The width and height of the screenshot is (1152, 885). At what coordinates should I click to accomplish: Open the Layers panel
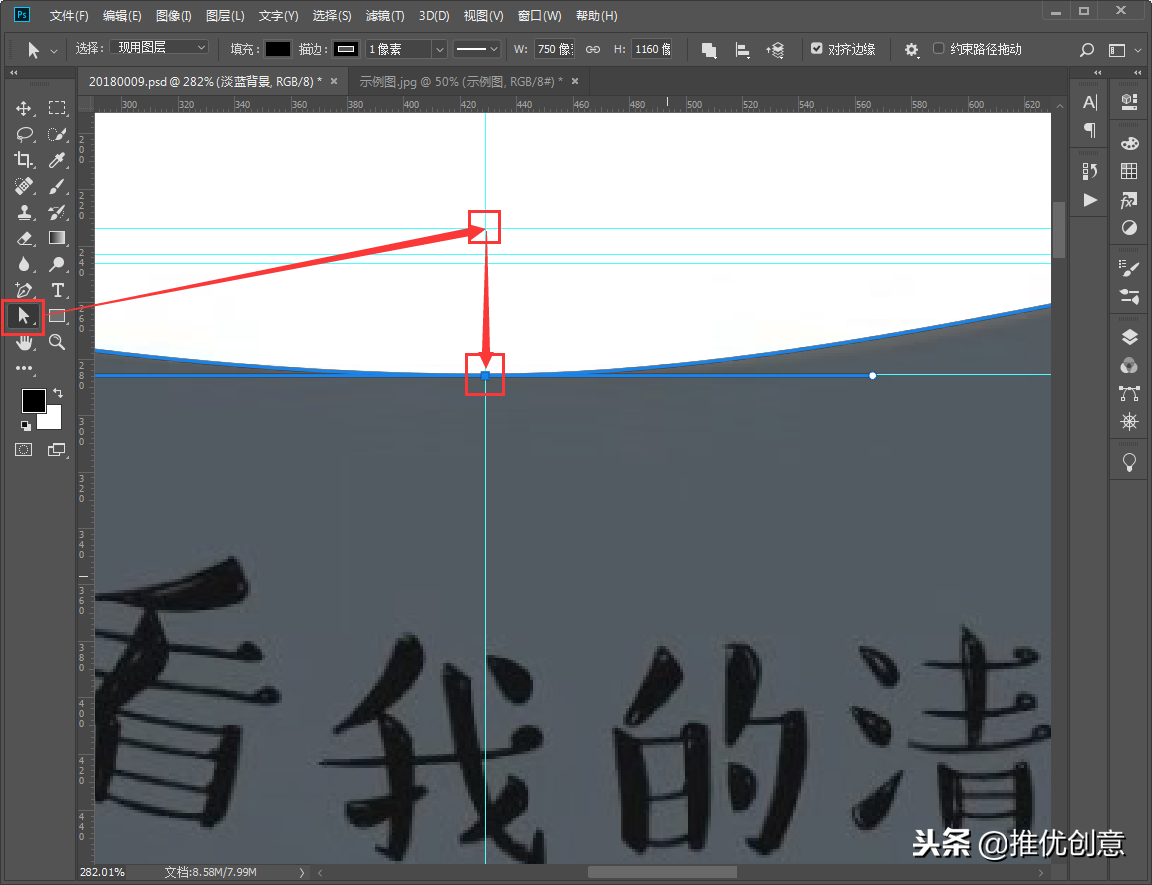1129,337
